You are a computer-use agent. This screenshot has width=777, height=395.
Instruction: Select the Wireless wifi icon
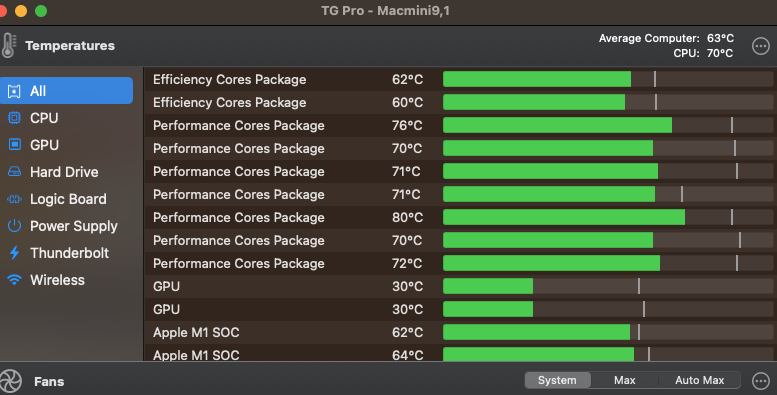click(x=14, y=280)
